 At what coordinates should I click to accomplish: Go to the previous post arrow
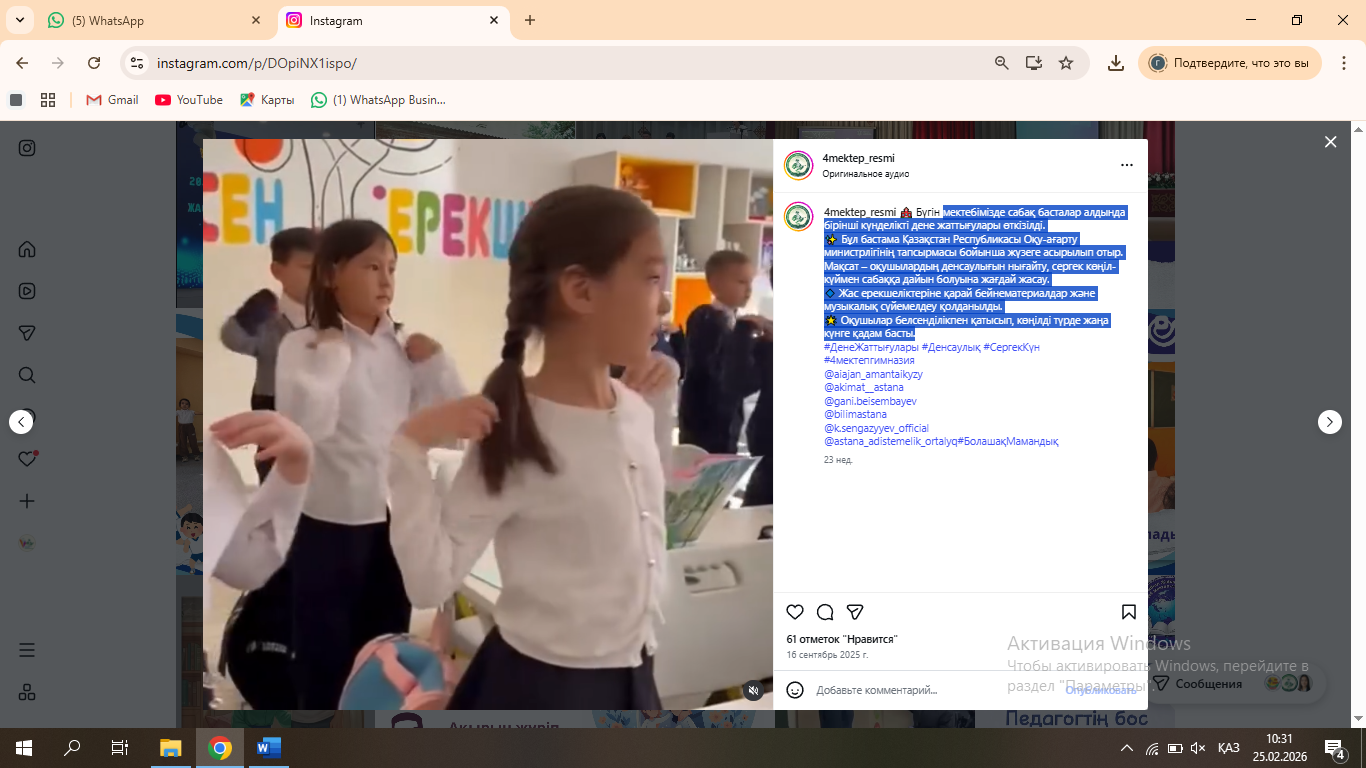point(21,422)
